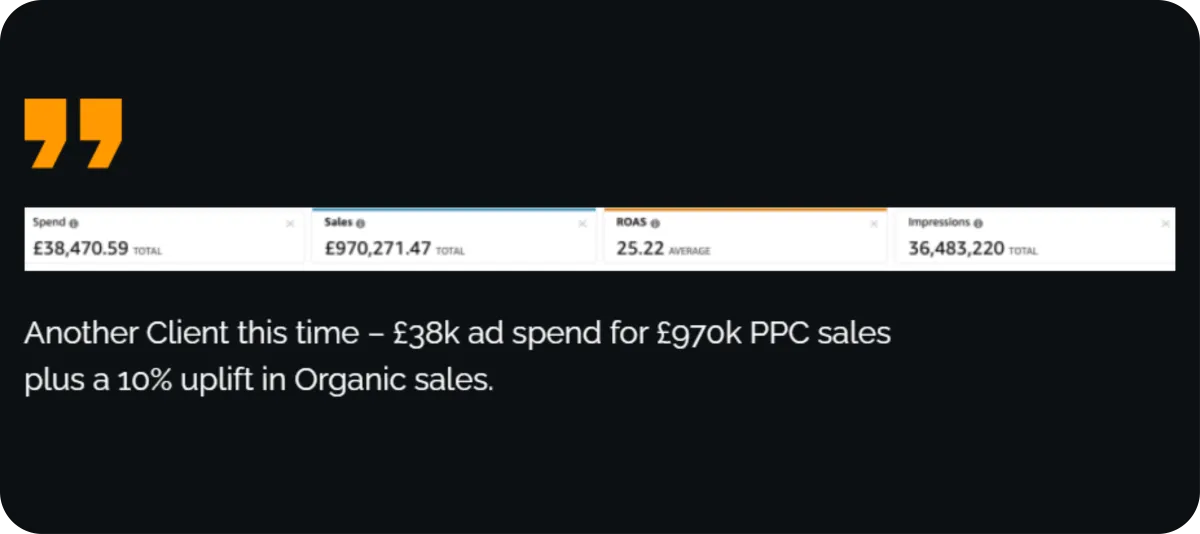The width and height of the screenshot is (1200, 534).
Task: Click the AVERAGE label in ROAS card
Action: (690, 251)
